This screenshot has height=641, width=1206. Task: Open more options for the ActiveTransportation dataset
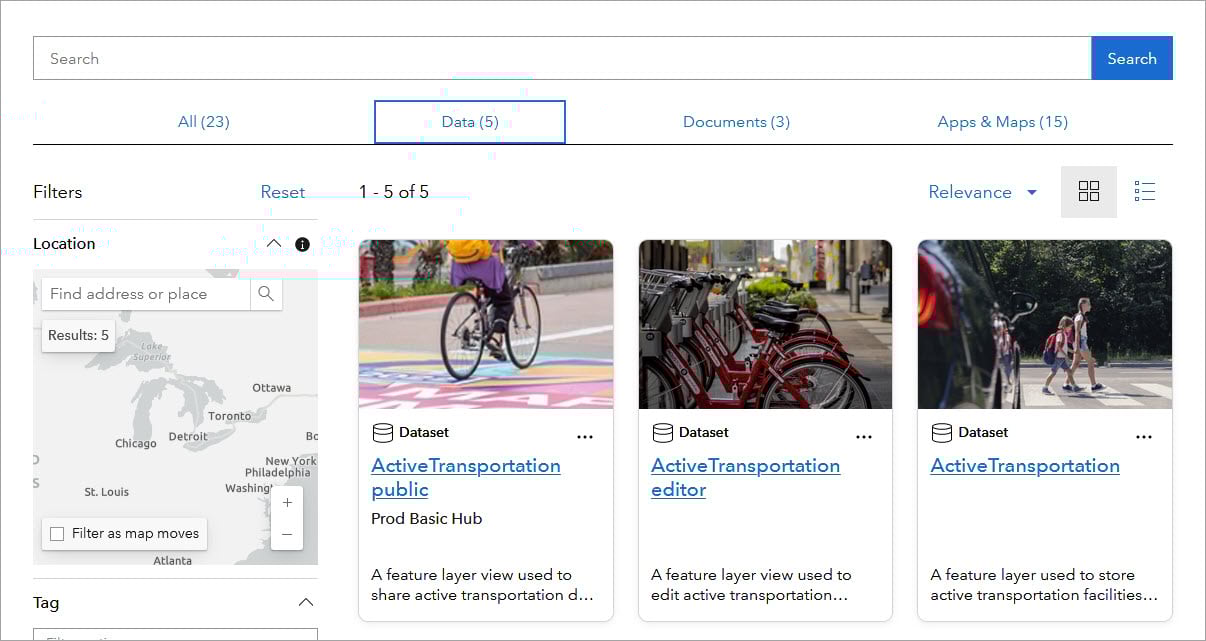[x=1144, y=437]
